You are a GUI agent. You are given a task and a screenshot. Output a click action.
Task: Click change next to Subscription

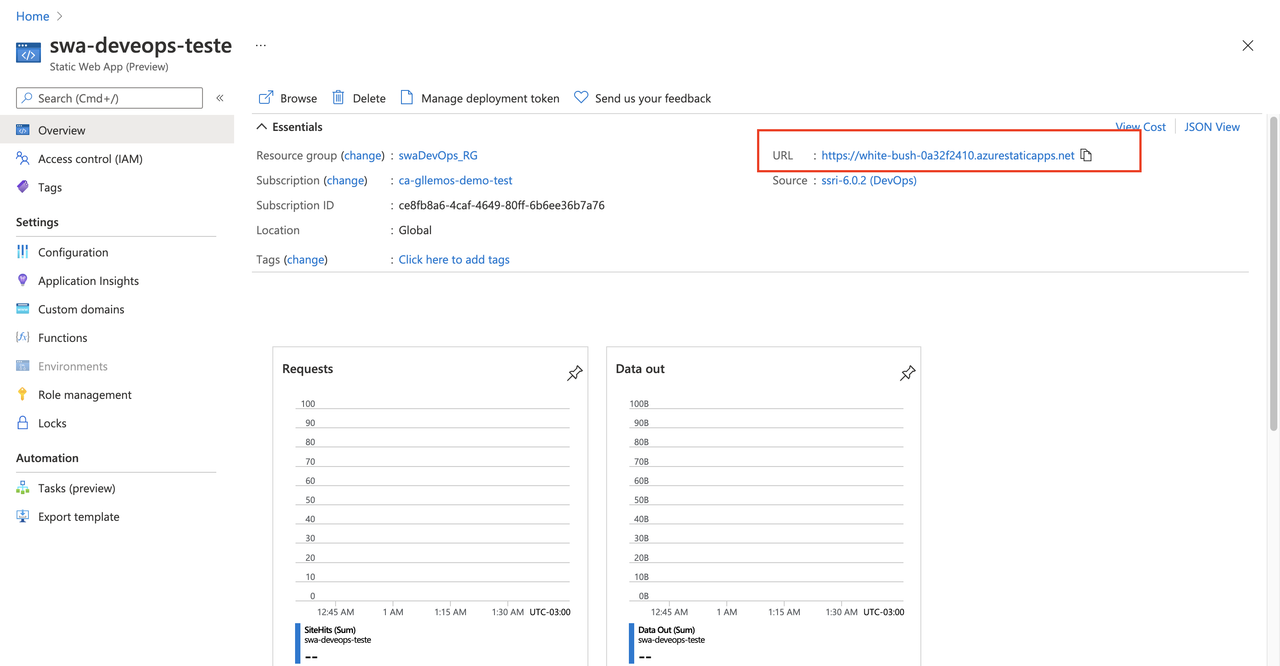(x=345, y=180)
